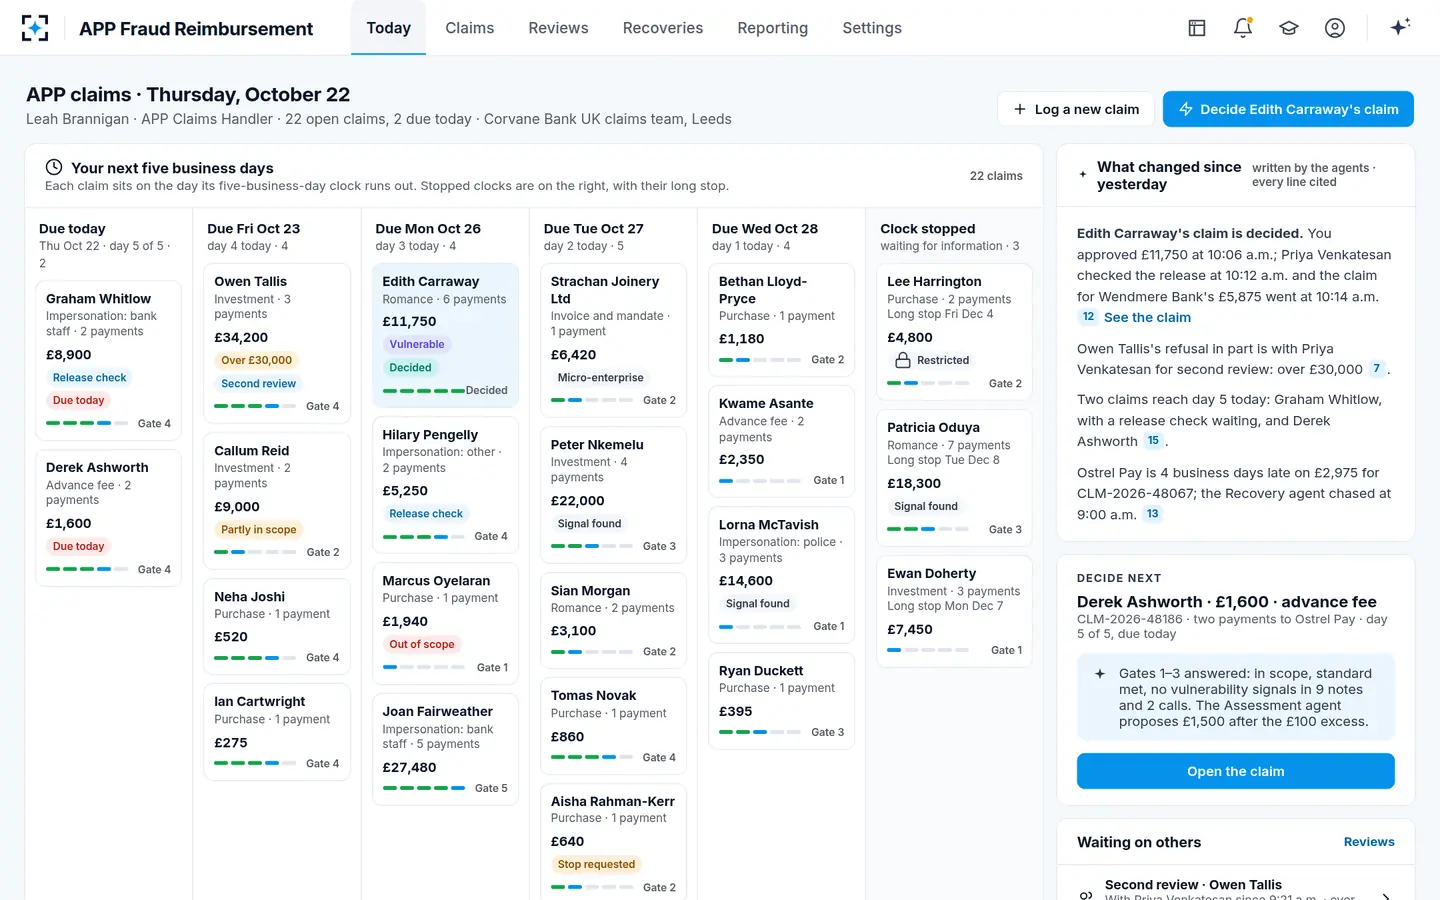Open citation 12 next to See the claim

pos(1088,317)
